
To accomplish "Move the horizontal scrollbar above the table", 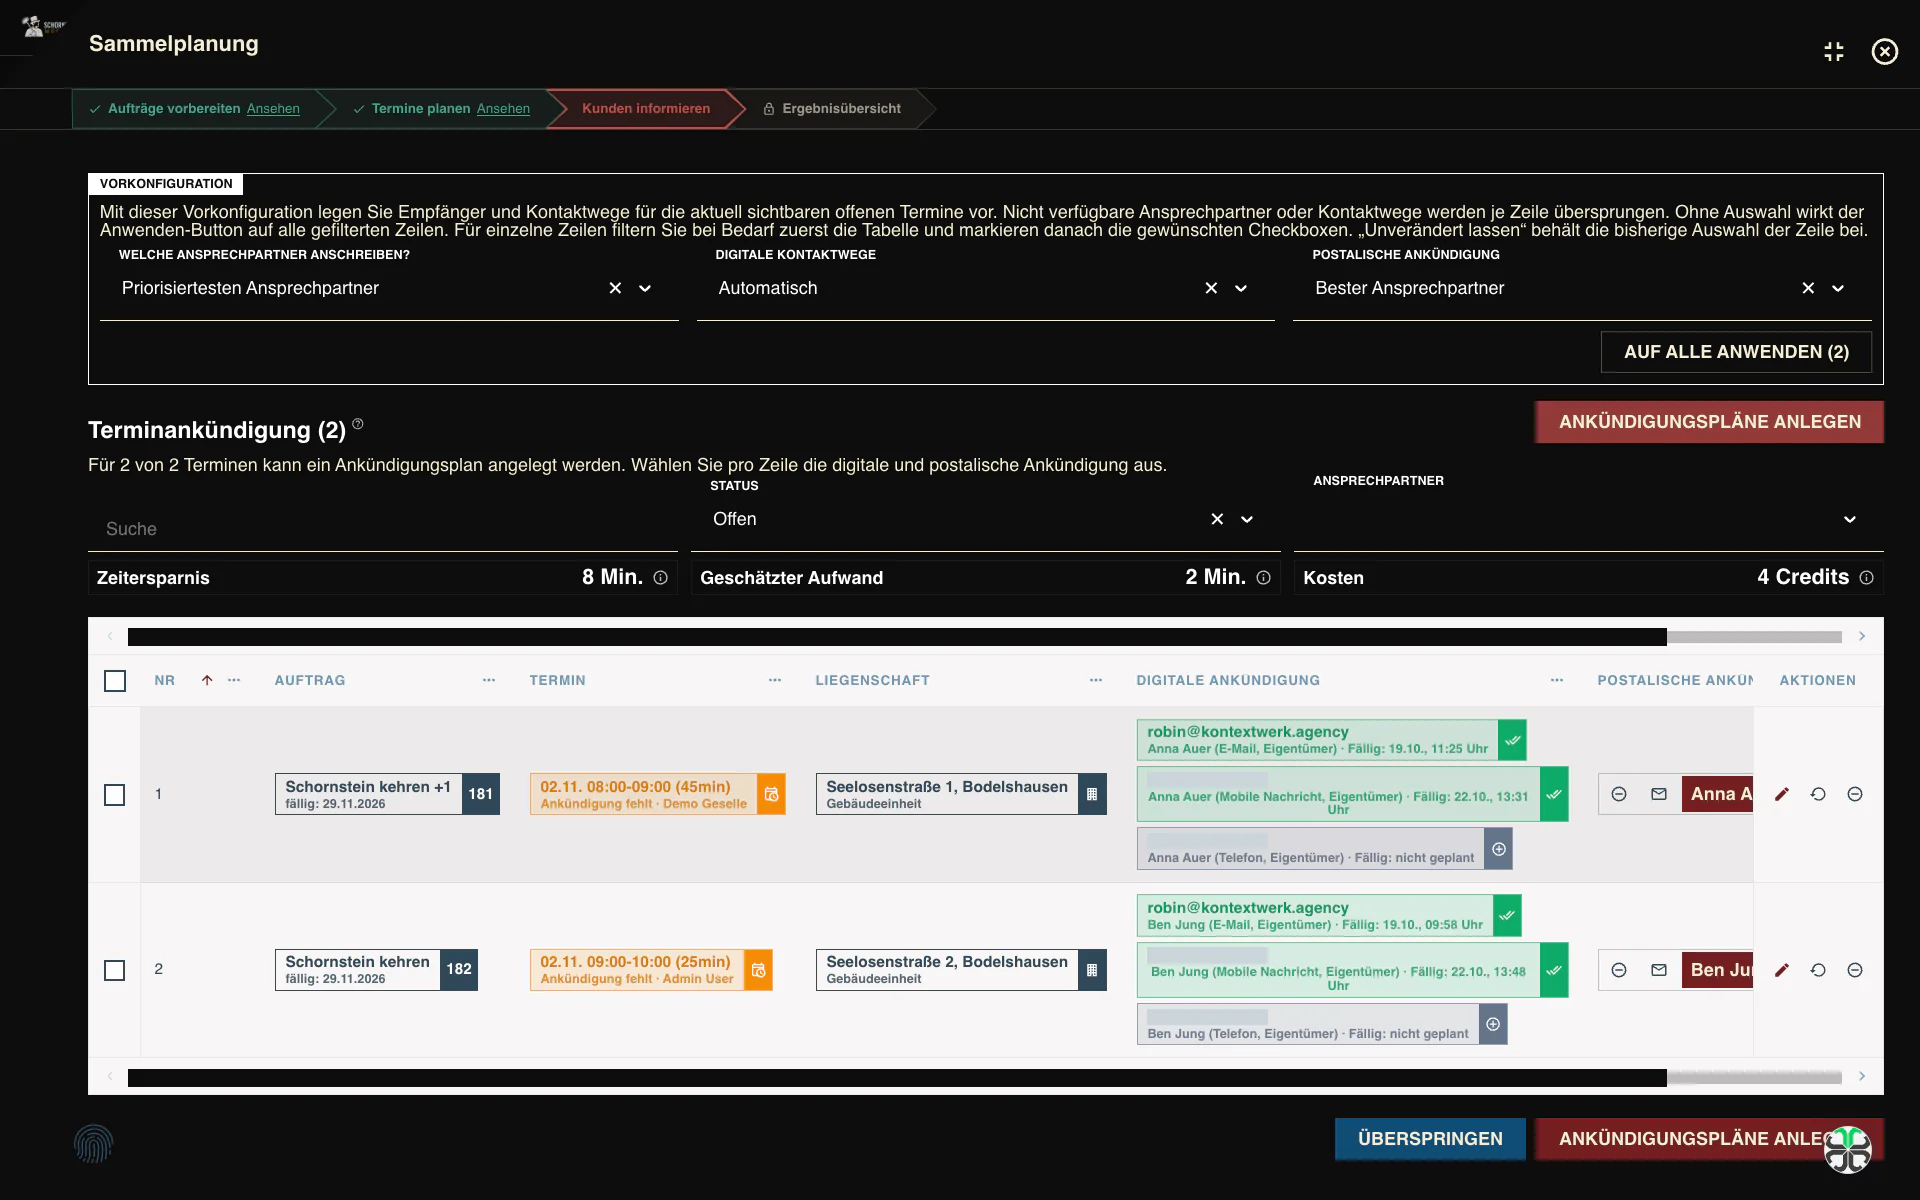I will pyautogui.click(x=897, y=637).
